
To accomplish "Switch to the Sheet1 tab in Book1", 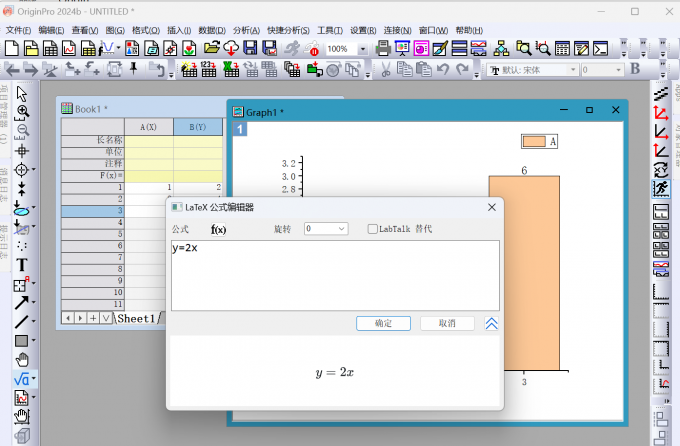I will click(x=136, y=318).
